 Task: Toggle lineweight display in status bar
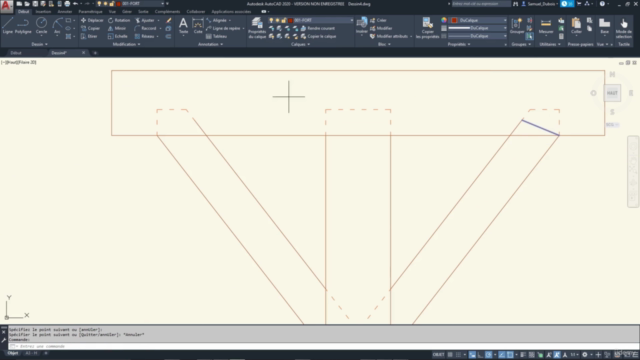[x=523, y=355]
